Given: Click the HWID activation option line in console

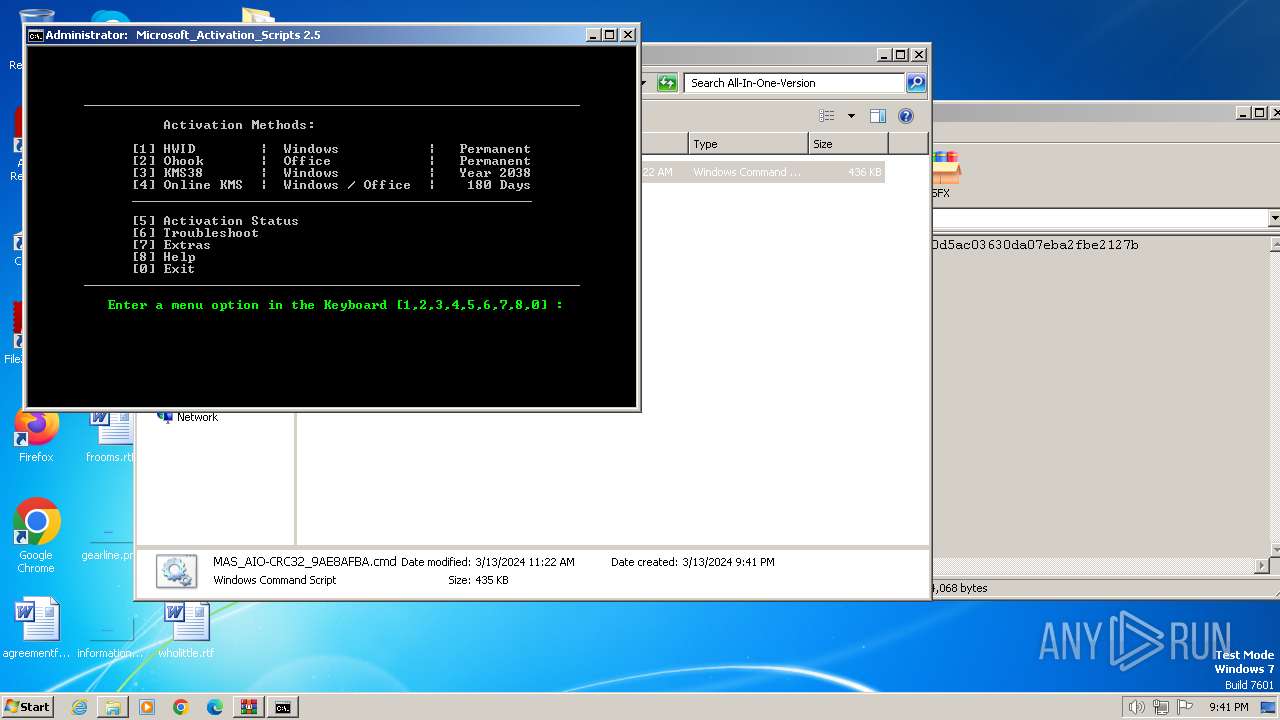Looking at the screenshot, I should click(331, 149).
